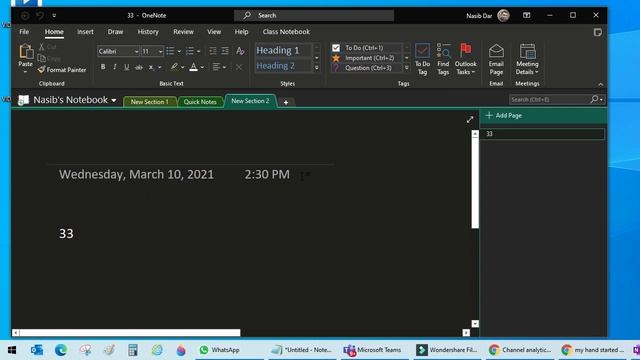Open font size 11 dropdown

pyautogui.click(x=160, y=51)
